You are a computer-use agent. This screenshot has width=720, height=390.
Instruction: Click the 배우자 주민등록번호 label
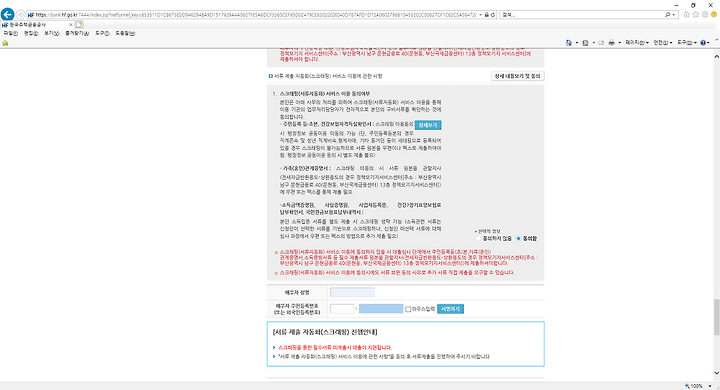pos(297,309)
